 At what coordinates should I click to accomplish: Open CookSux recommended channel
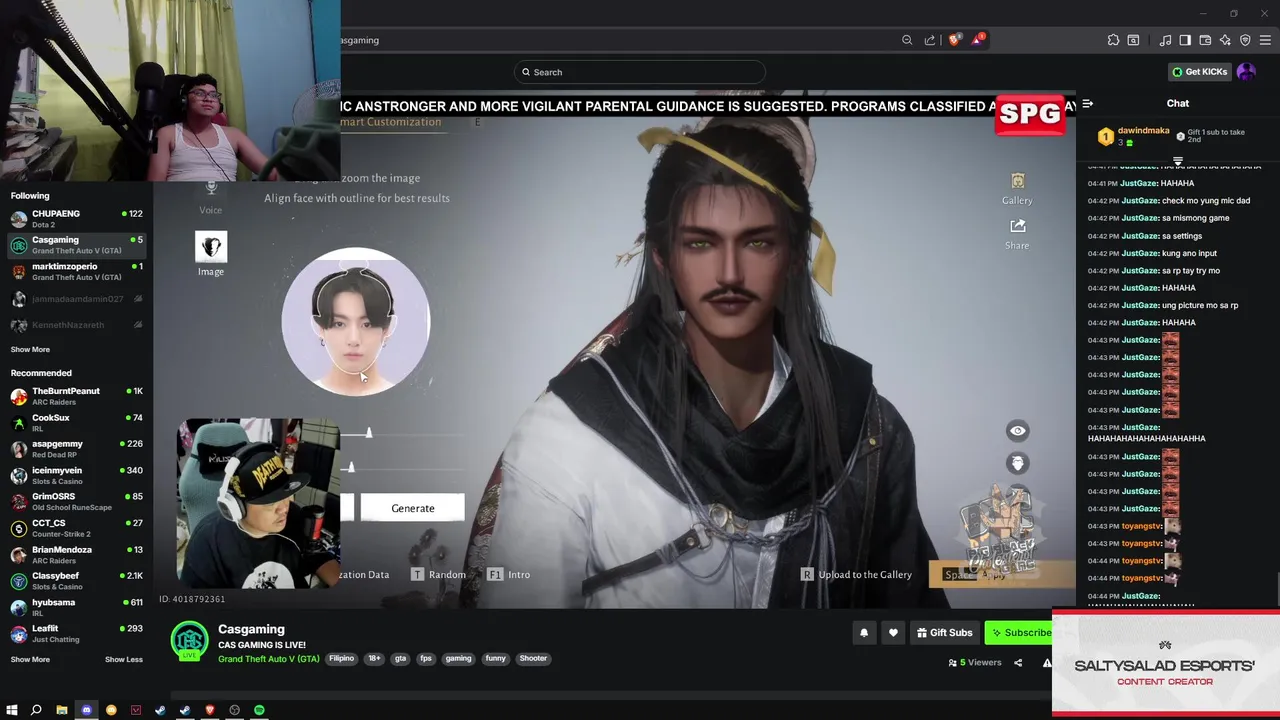(x=76, y=422)
